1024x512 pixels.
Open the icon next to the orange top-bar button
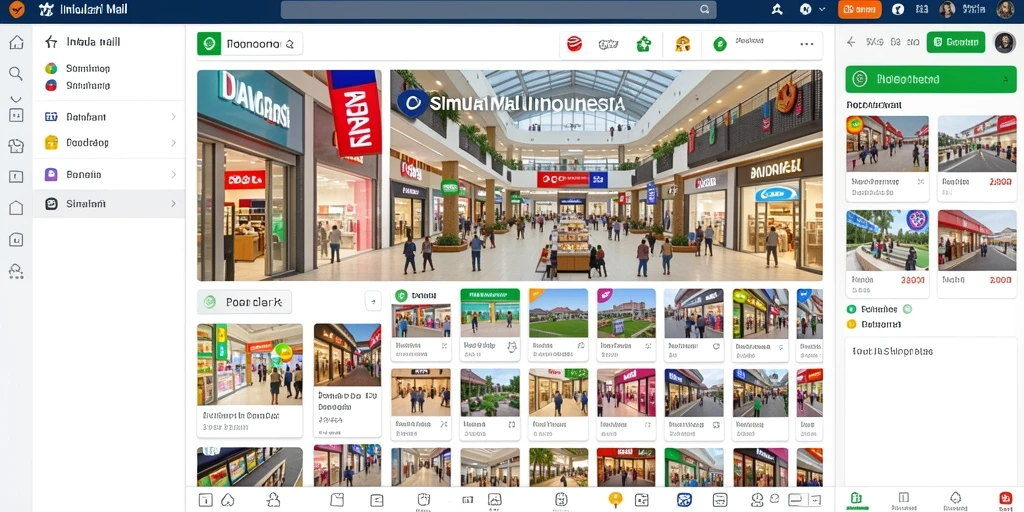898,9
